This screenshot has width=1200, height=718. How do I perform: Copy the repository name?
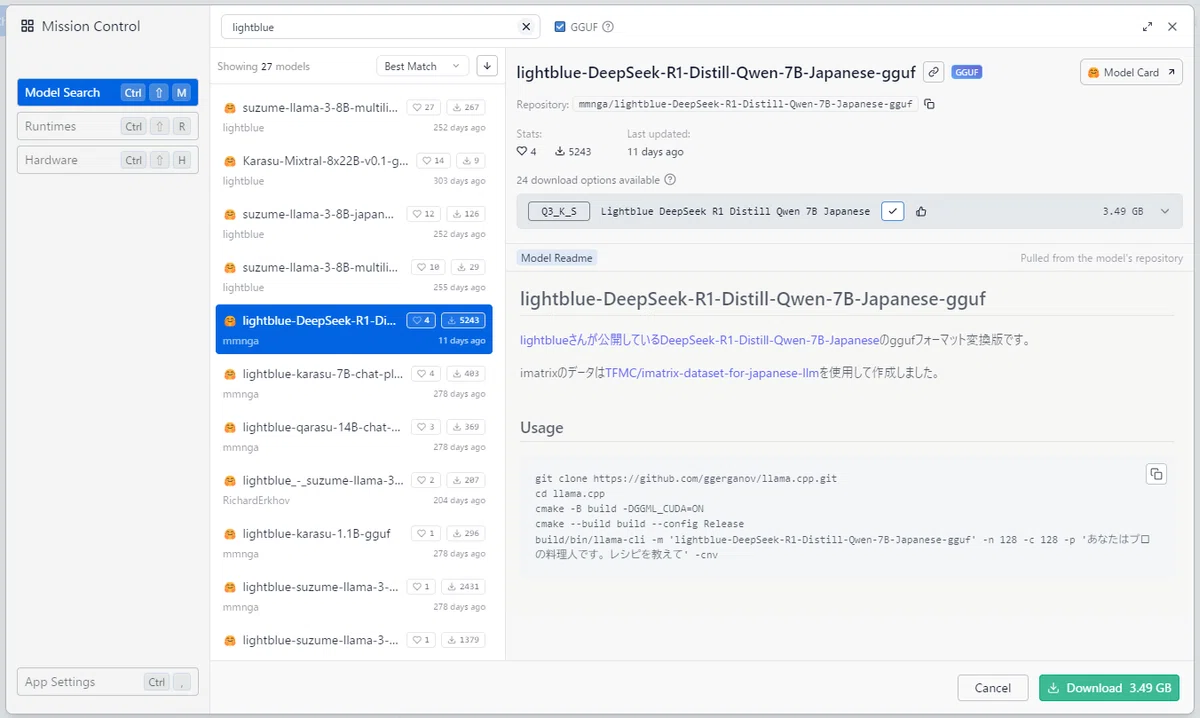[x=929, y=104]
